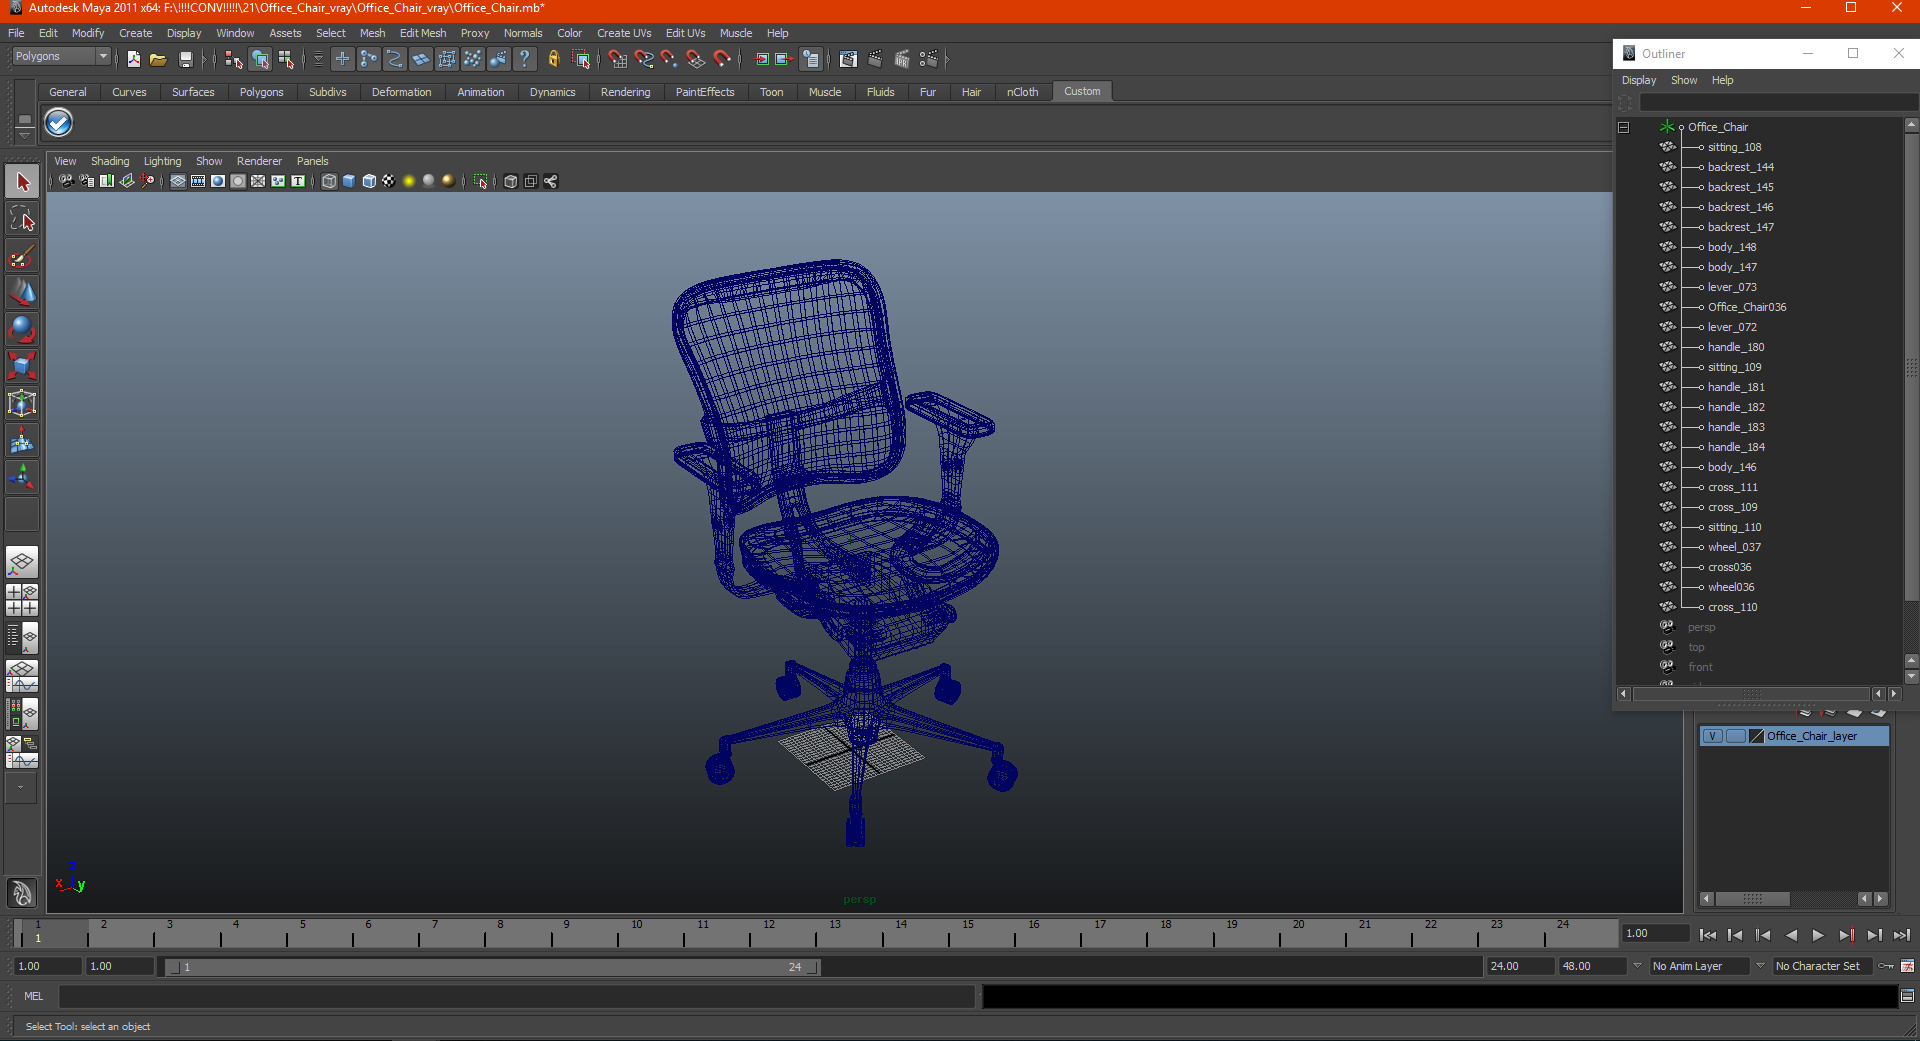Click the Open Scene folder icon

click(158, 60)
